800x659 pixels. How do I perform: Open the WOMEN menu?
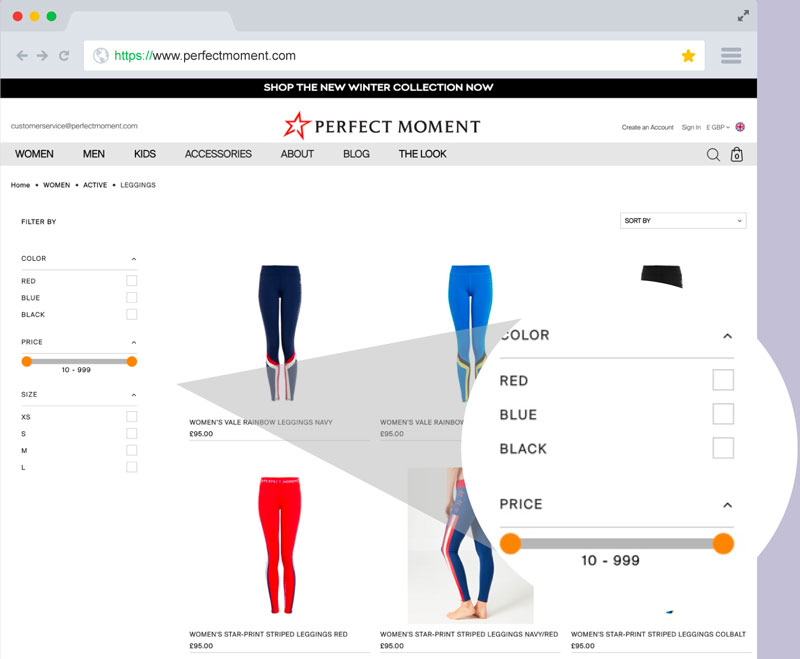34,154
